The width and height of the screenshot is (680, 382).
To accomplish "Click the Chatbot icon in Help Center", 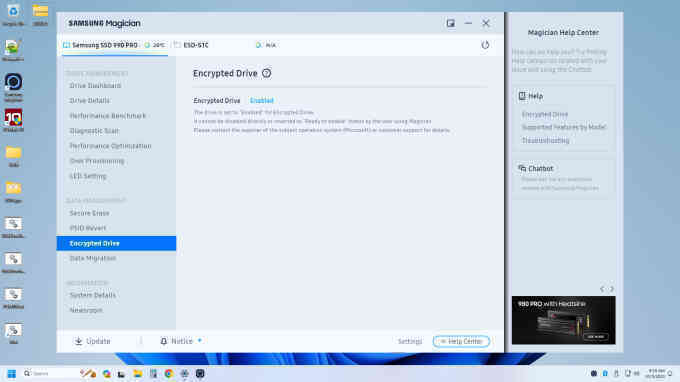I will [x=522, y=168].
